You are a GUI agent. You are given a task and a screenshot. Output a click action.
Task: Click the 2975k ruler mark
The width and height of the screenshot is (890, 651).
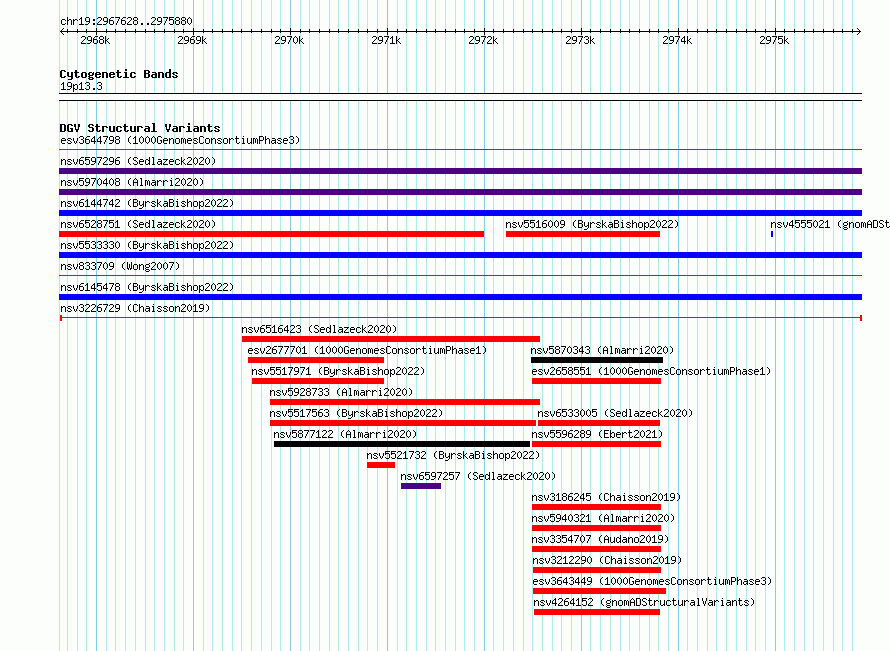point(774,40)
